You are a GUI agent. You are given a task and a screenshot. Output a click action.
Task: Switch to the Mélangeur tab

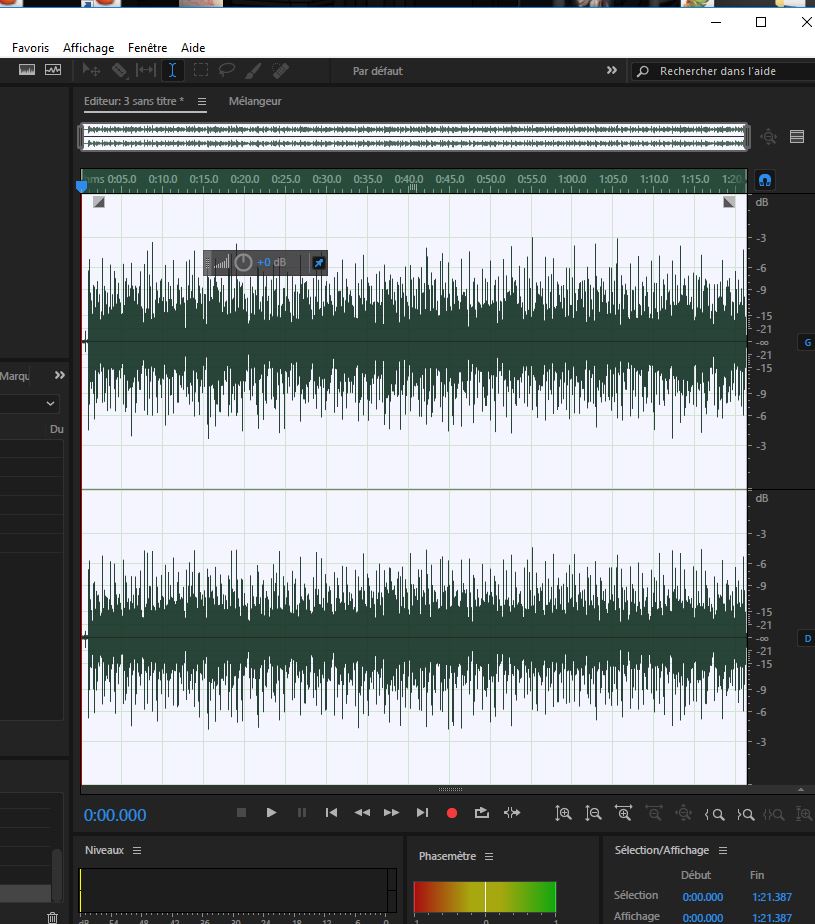pos(255,101)
